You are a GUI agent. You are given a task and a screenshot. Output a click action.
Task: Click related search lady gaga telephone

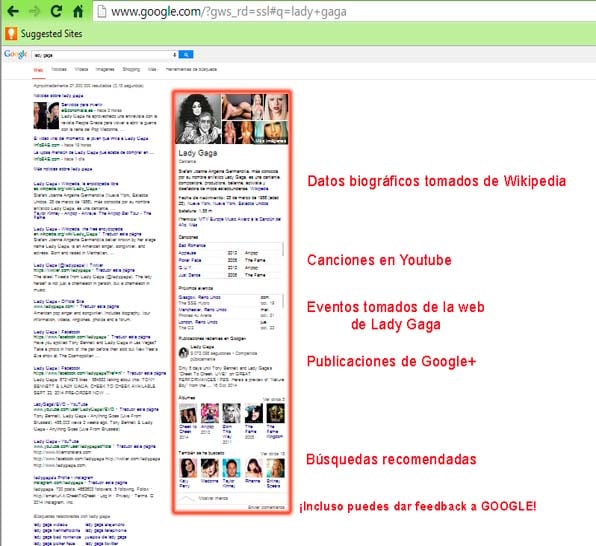coord(106,530)
